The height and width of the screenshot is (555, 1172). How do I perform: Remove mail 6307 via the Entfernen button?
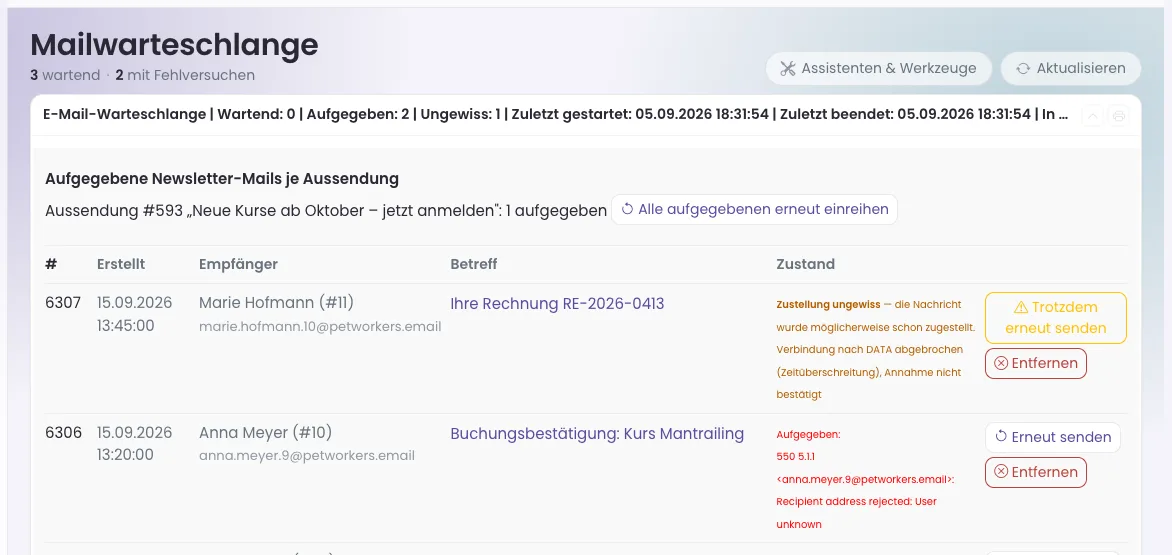[1035, 364]
